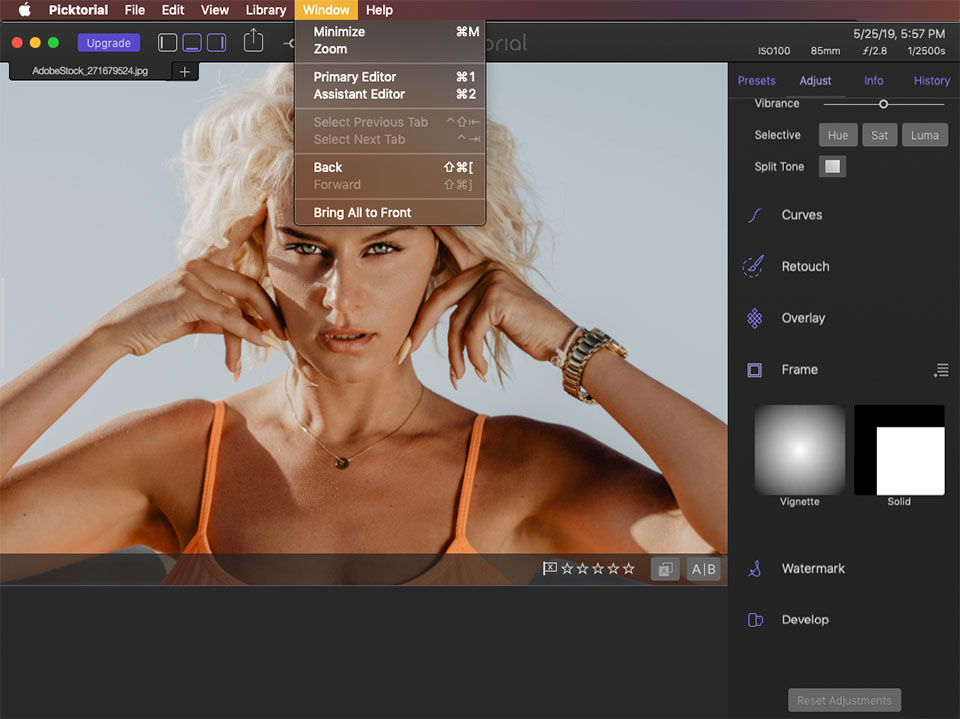Rate photo with first star
Viewport: 960px width, 719px height.
pyautogui.click(x=567, y=569)
